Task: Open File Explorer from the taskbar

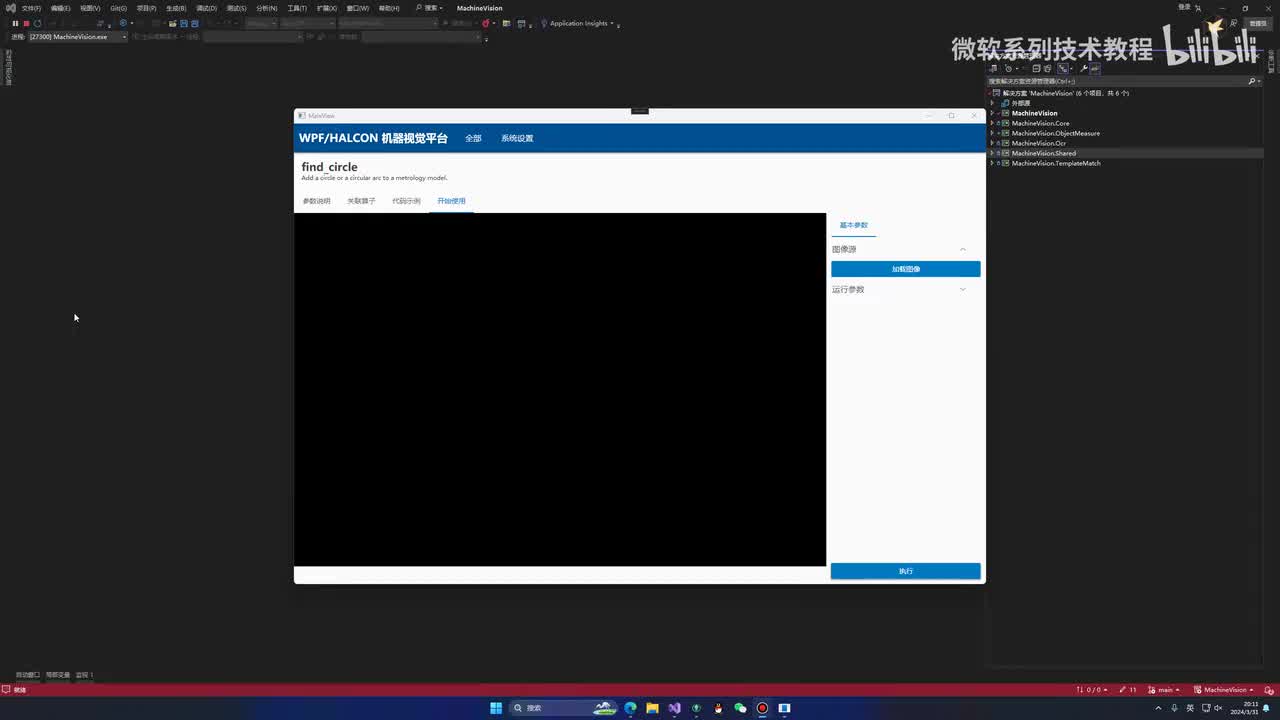Action: pyautogui.click(x=652, y=708)
